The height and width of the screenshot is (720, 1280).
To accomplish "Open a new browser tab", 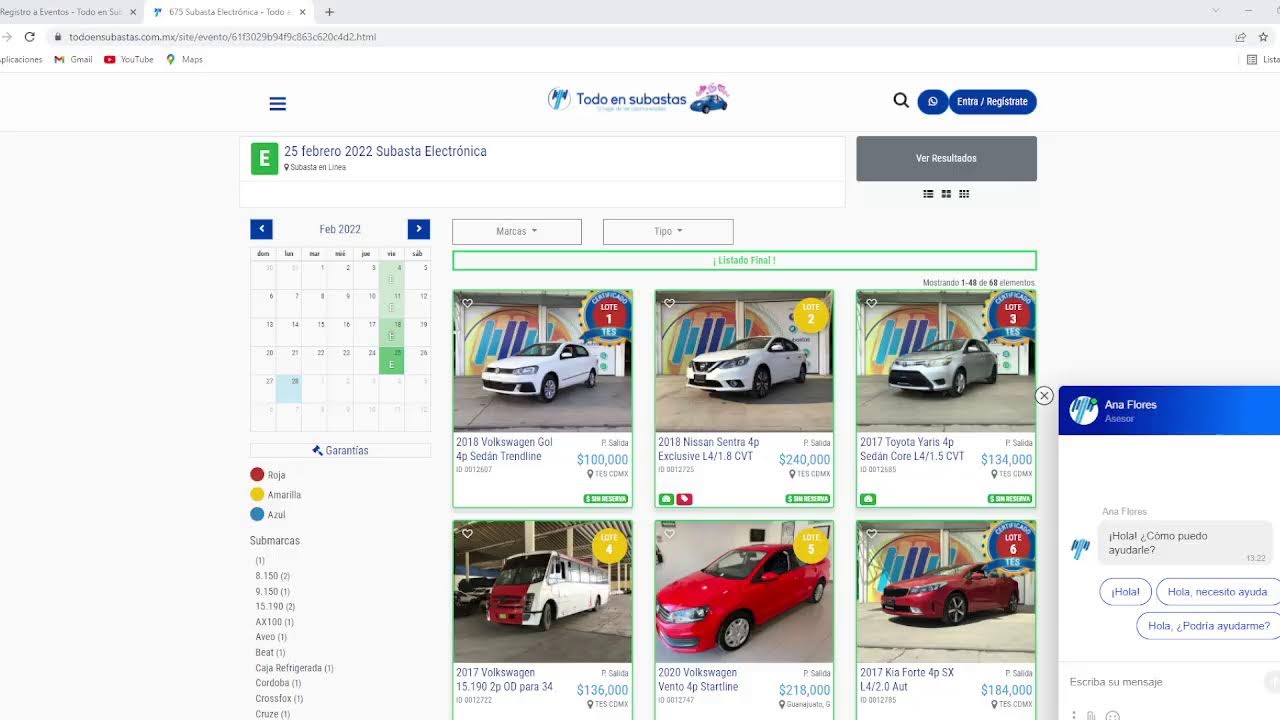I will 330,12.
